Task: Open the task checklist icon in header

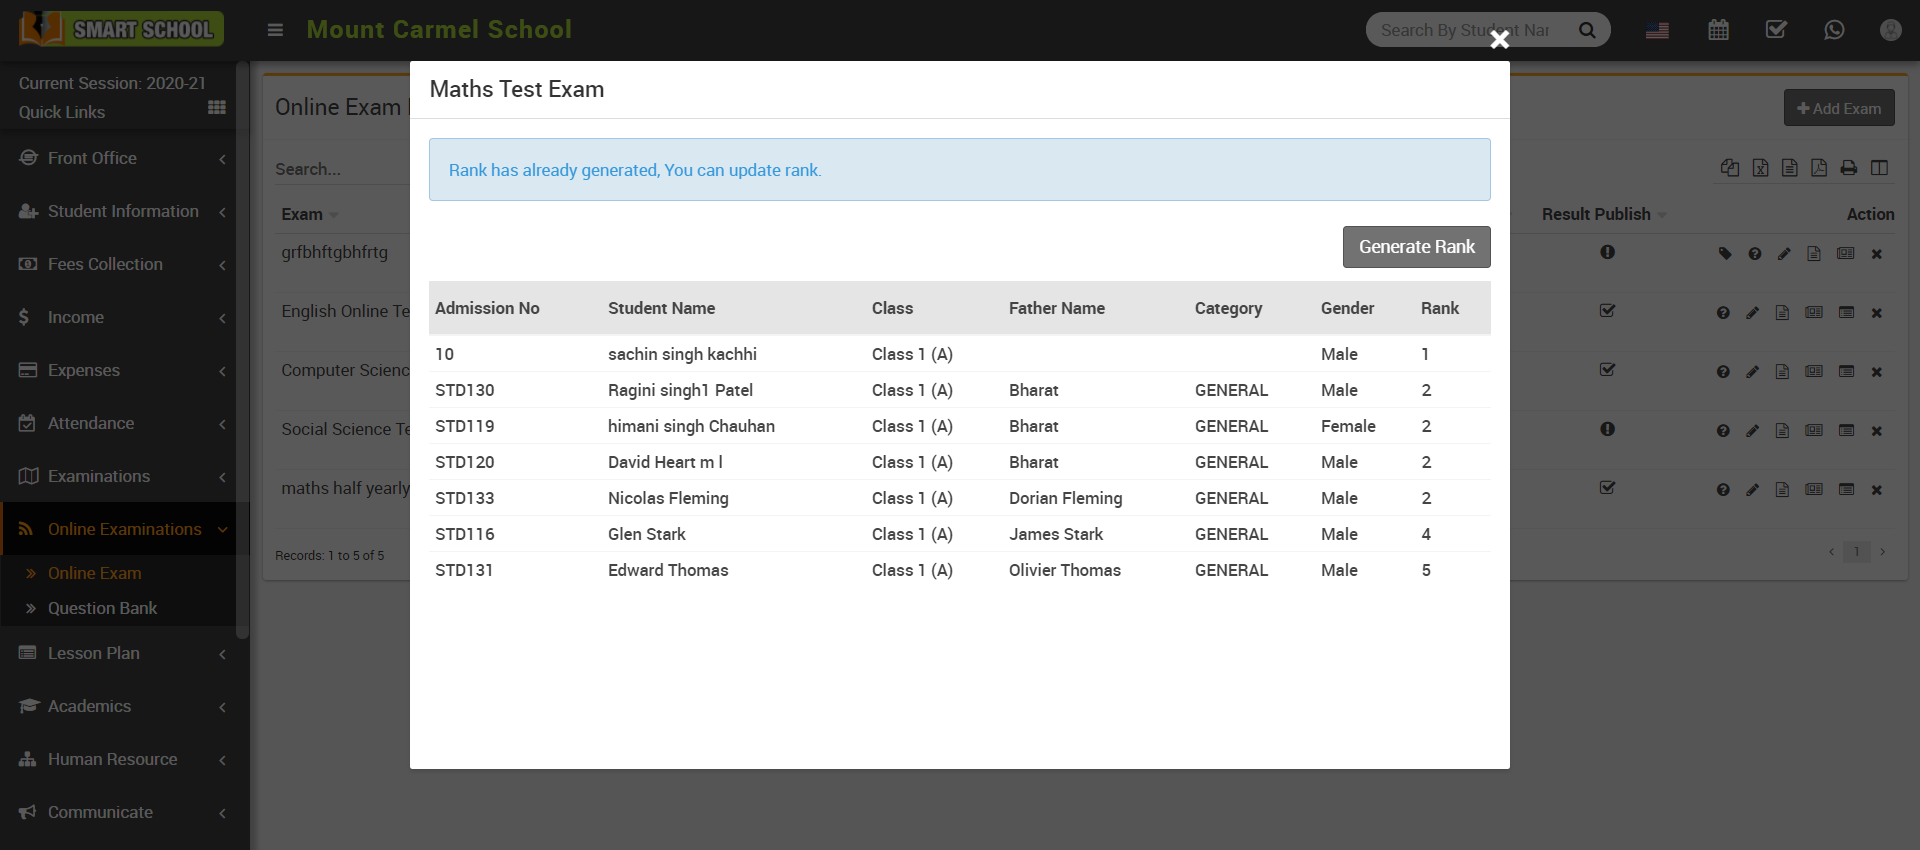Action: click(x=1776, y=30)
